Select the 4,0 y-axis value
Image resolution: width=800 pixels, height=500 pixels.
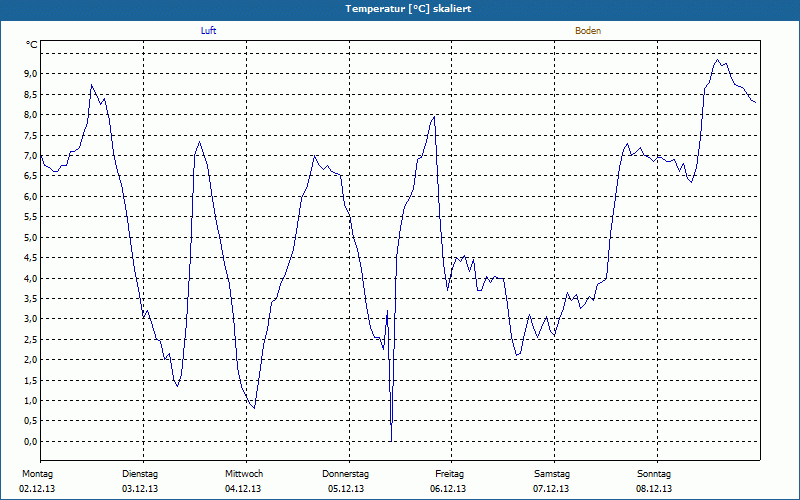tap(31, 278)
